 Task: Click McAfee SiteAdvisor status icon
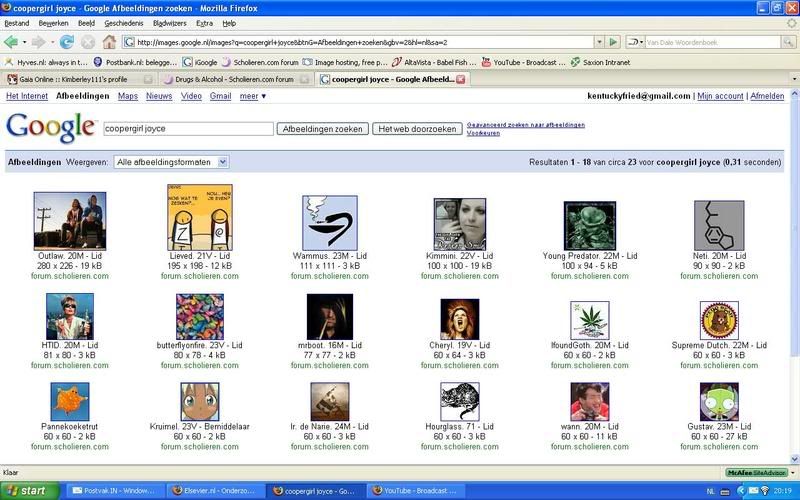pos(757,473)
